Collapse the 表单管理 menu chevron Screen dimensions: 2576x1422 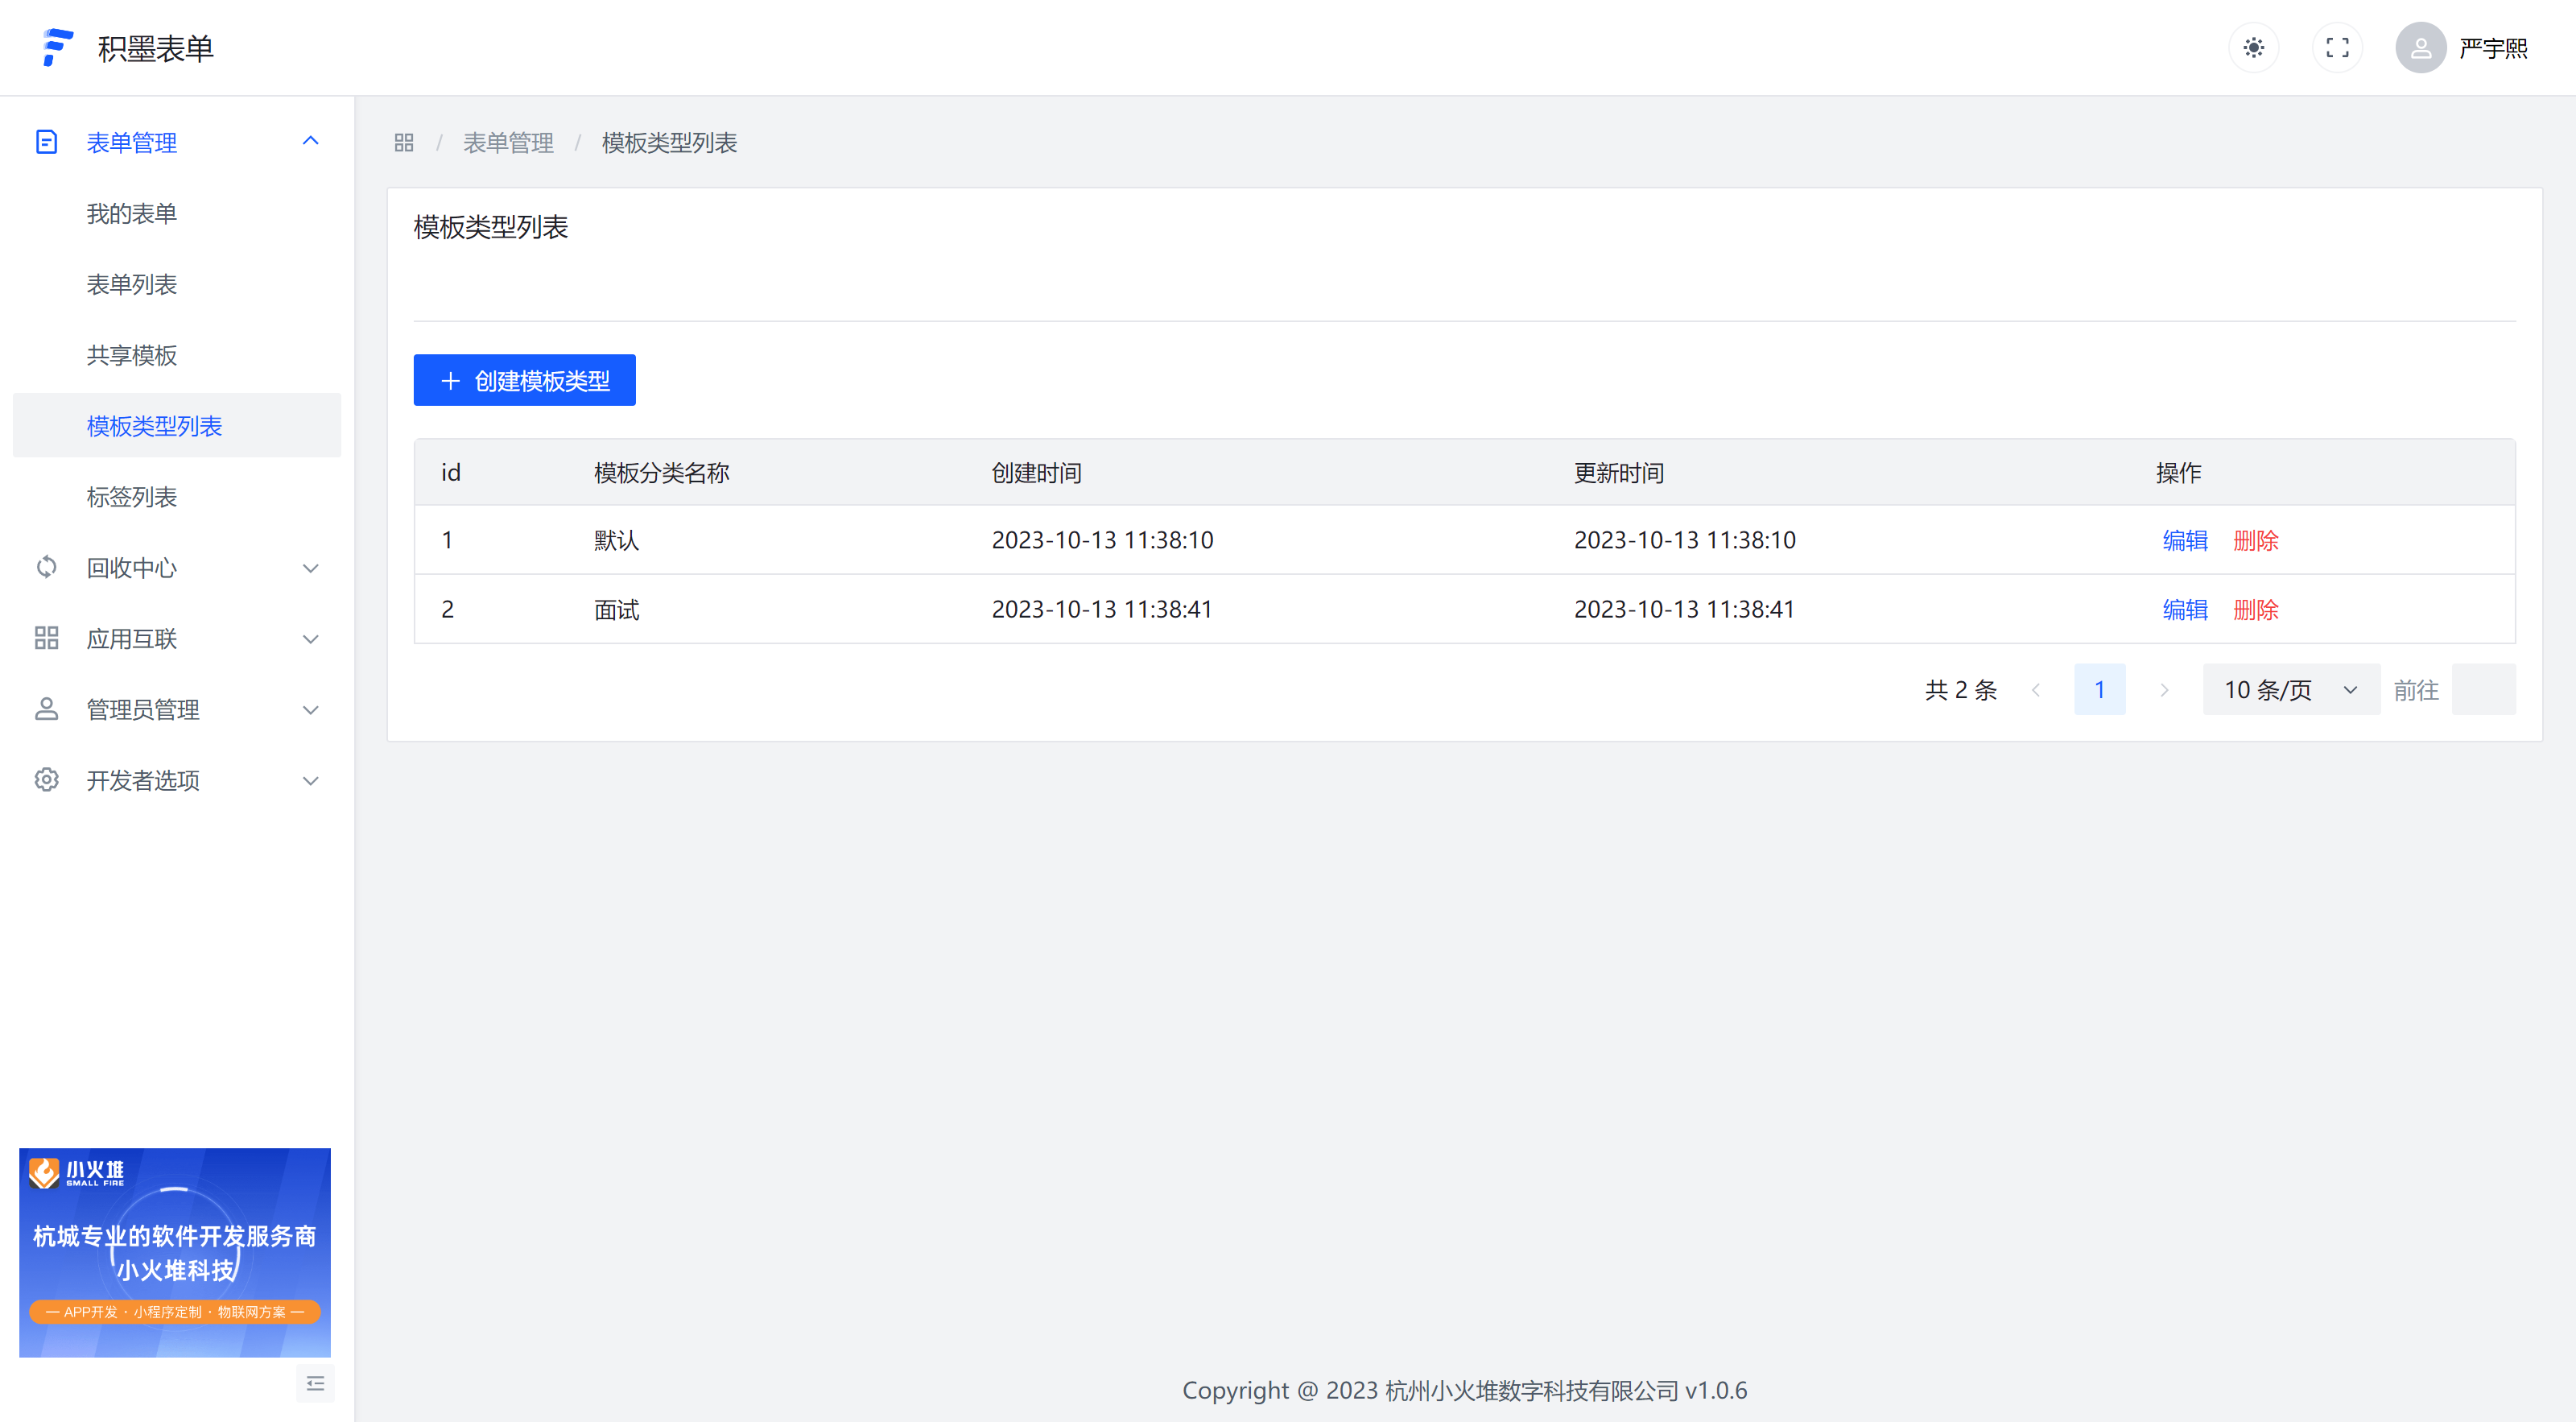pos(311,142)
